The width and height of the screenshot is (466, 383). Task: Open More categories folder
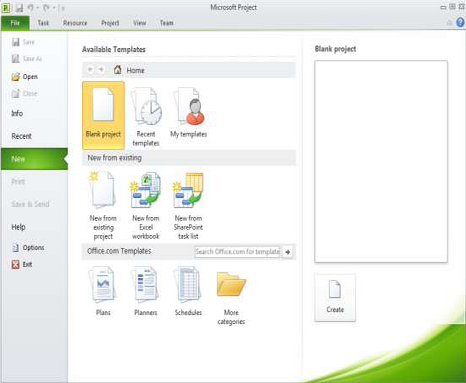tap(231, 298)
